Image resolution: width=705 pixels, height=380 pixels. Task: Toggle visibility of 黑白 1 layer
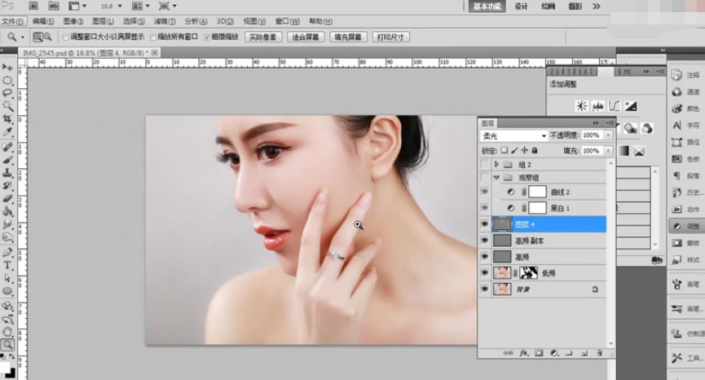pos(485,208)
